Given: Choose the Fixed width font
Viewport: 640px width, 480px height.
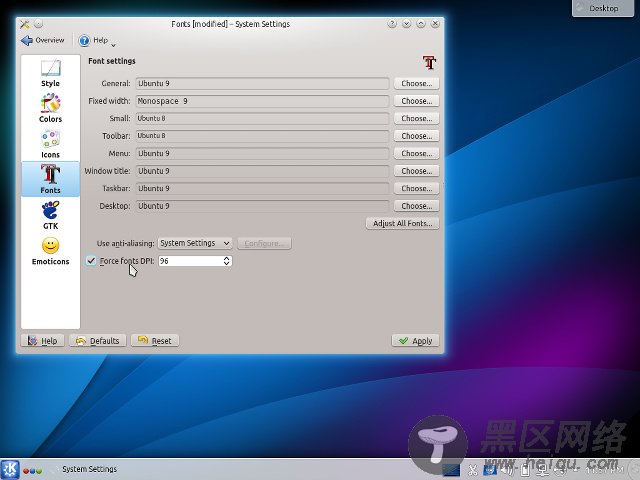Looking at the screenshot, I should tap(416, 101).
